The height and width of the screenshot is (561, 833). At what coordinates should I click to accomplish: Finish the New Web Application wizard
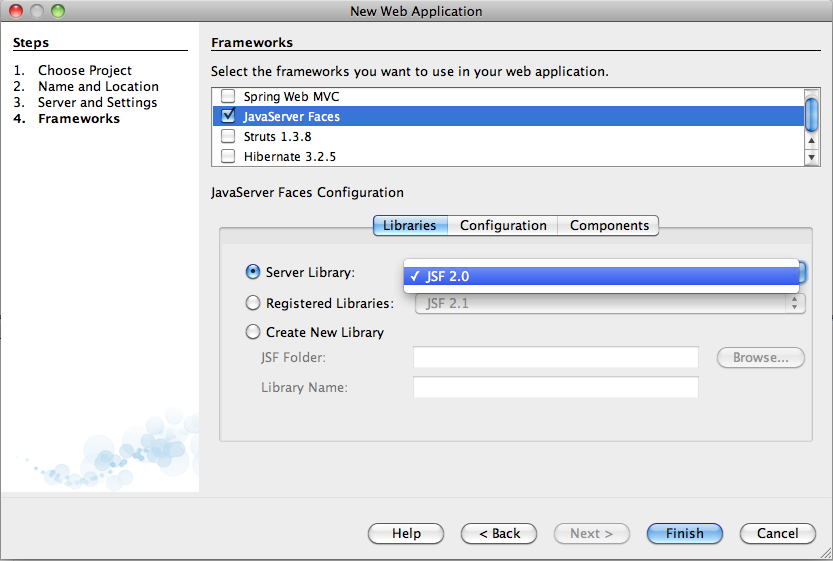pos(685,533)
